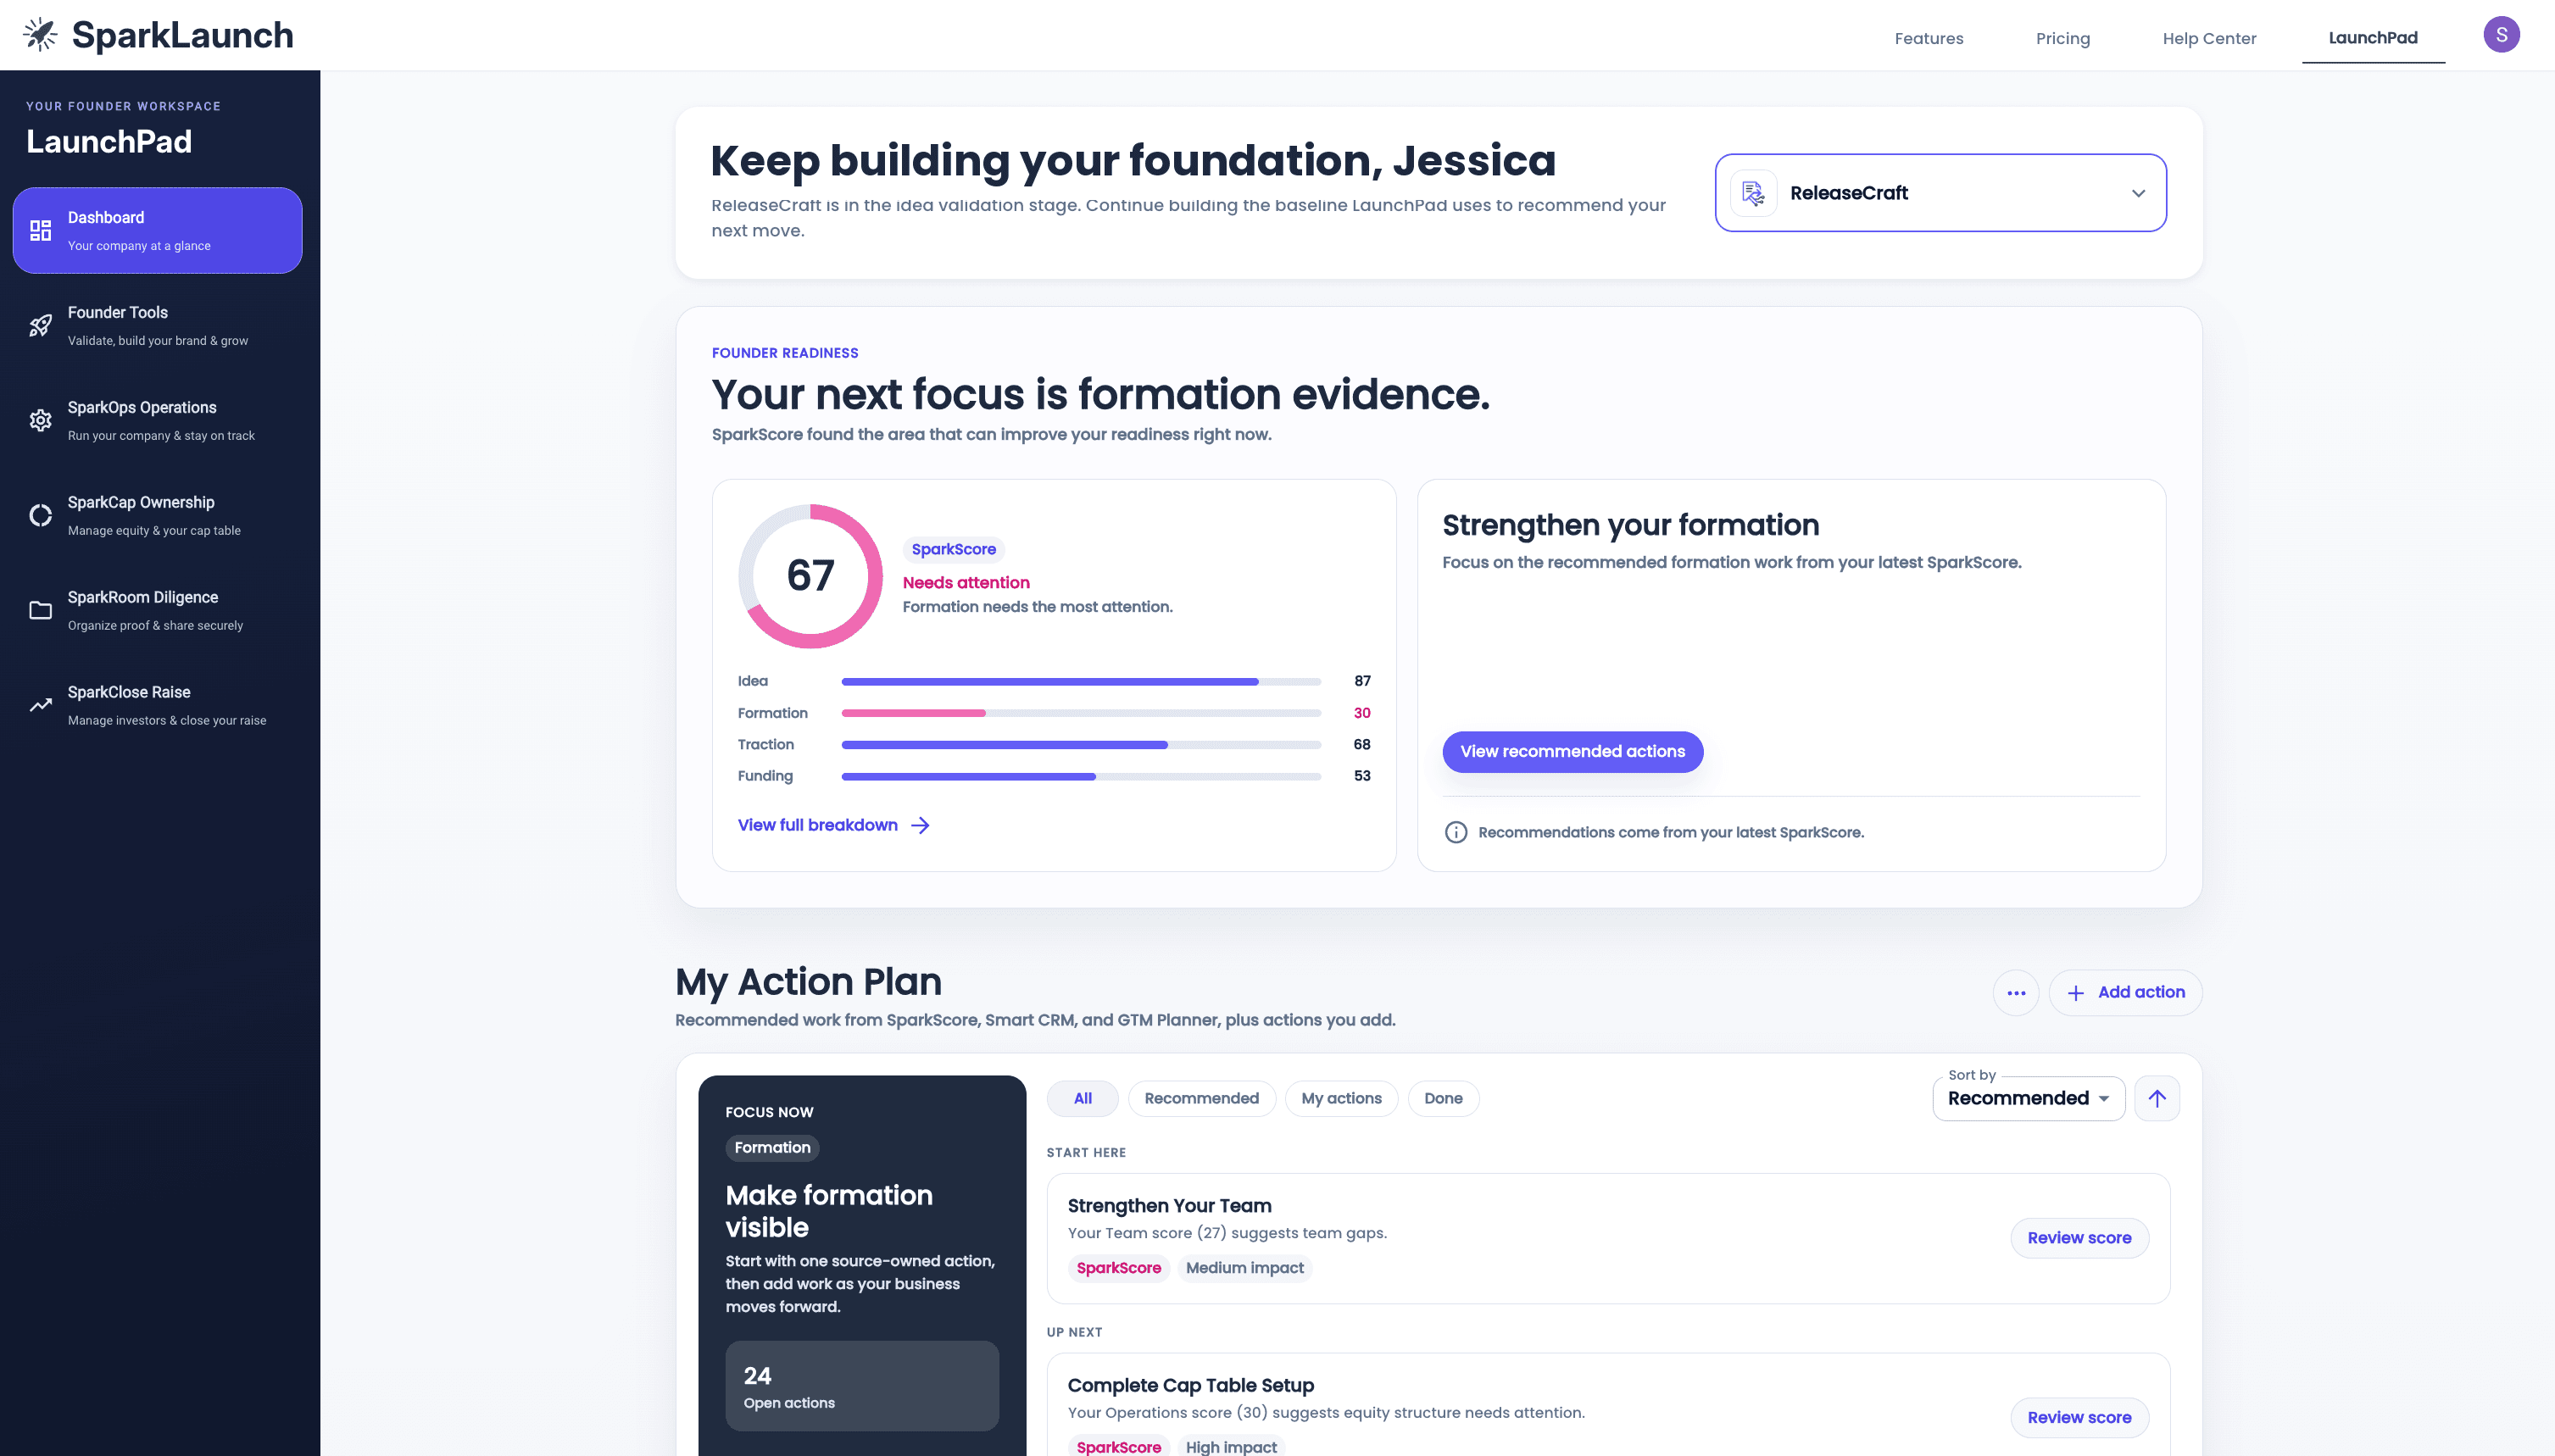Click the Founder Tools rocket icon
The image size is (2555, 1456).
tap(40, 326)
